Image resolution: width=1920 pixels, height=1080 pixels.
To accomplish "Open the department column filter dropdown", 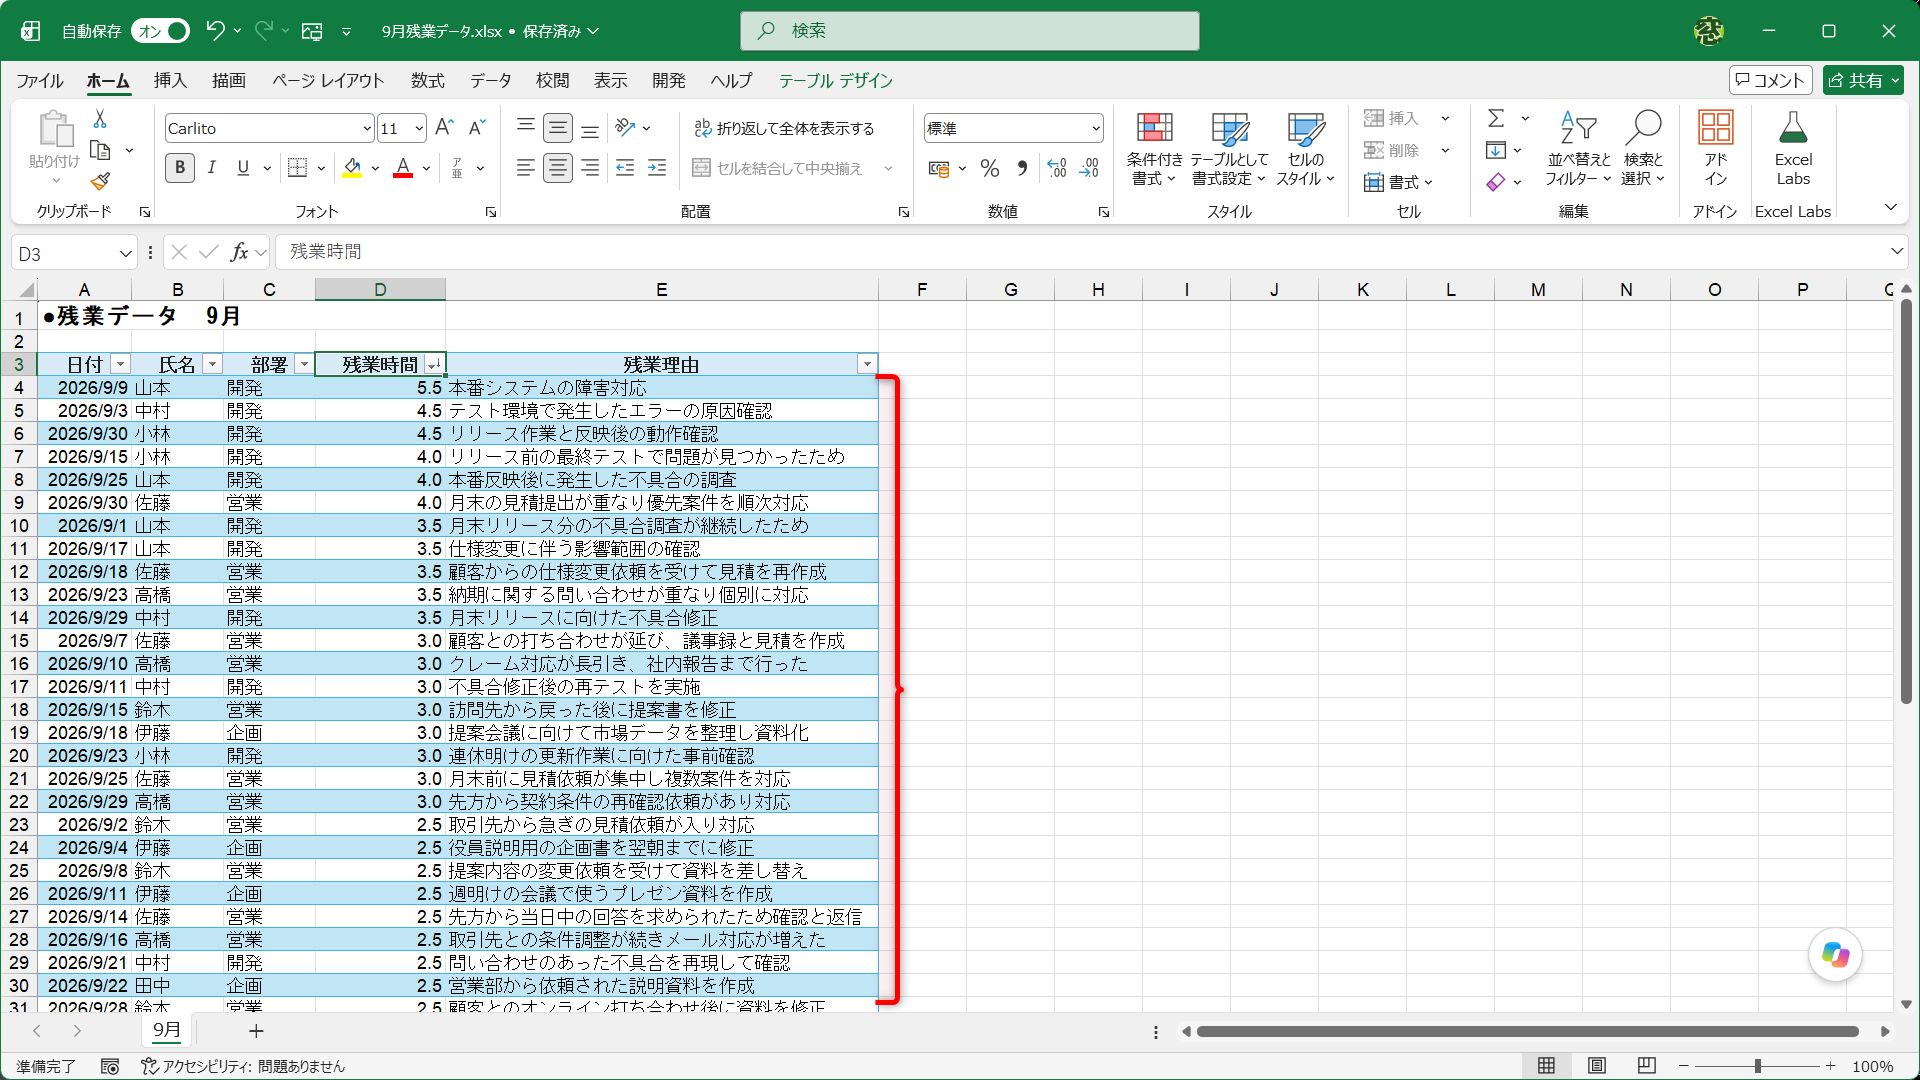I will coord(304,365).
